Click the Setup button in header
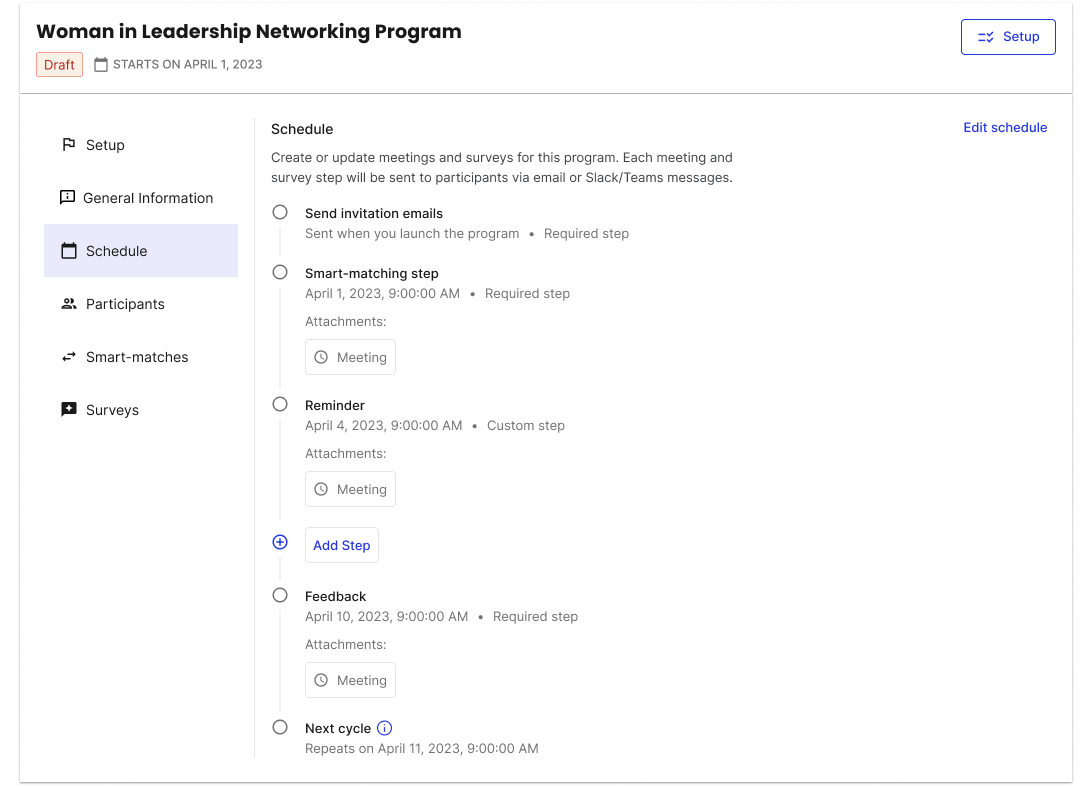Viewport: 1092px width, 787px height. (x=1008, y=37)
